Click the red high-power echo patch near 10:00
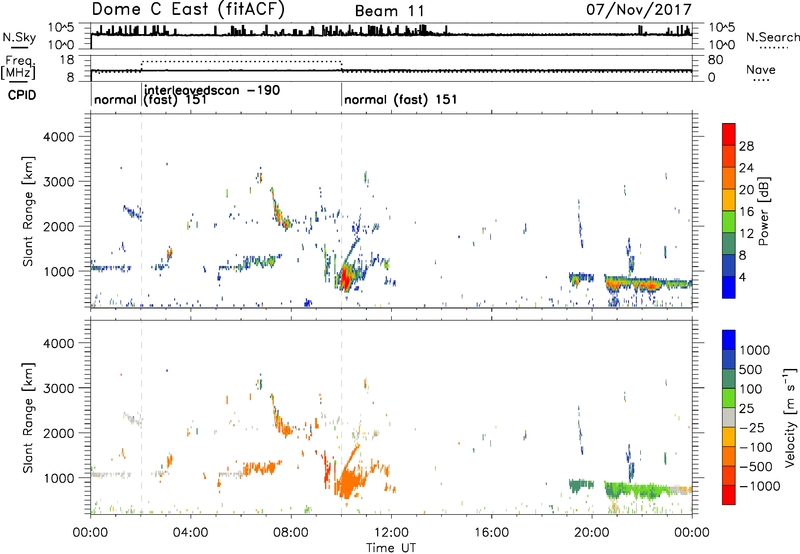 (x=345, y=278)
